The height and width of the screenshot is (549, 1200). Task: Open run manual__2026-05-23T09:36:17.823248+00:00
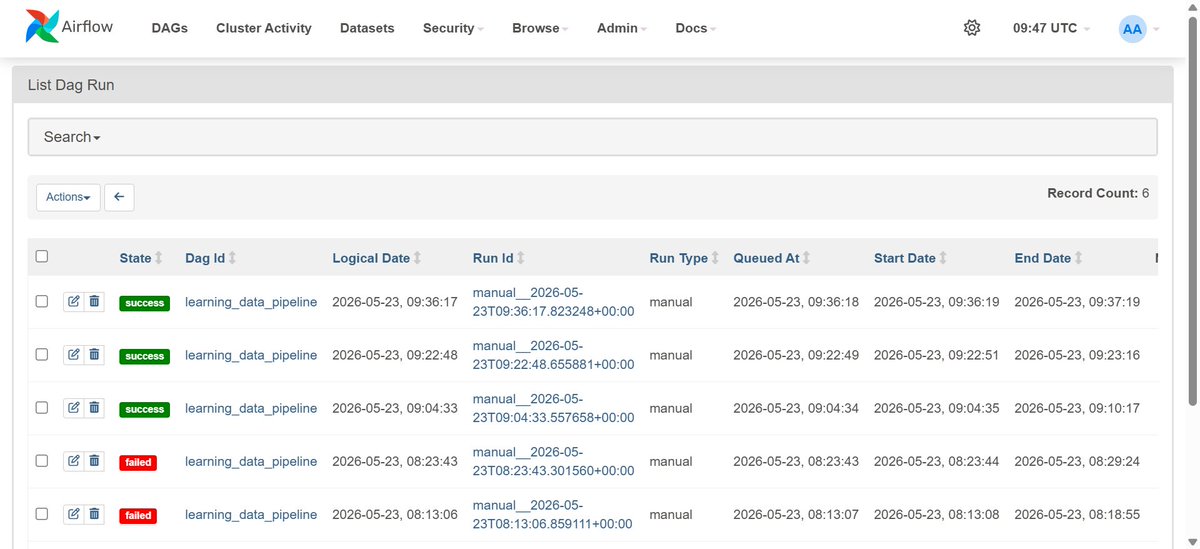click(553, 301)
